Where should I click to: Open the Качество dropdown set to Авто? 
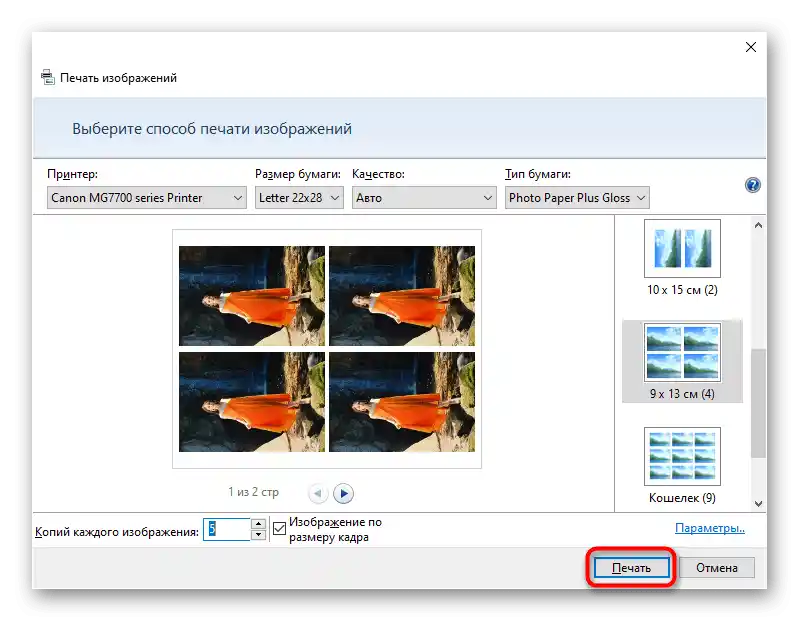tap(424, 198)
